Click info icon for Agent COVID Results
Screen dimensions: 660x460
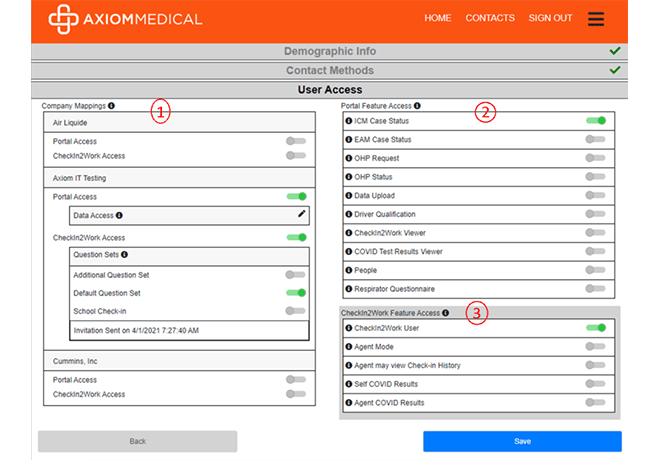[349, 403]
